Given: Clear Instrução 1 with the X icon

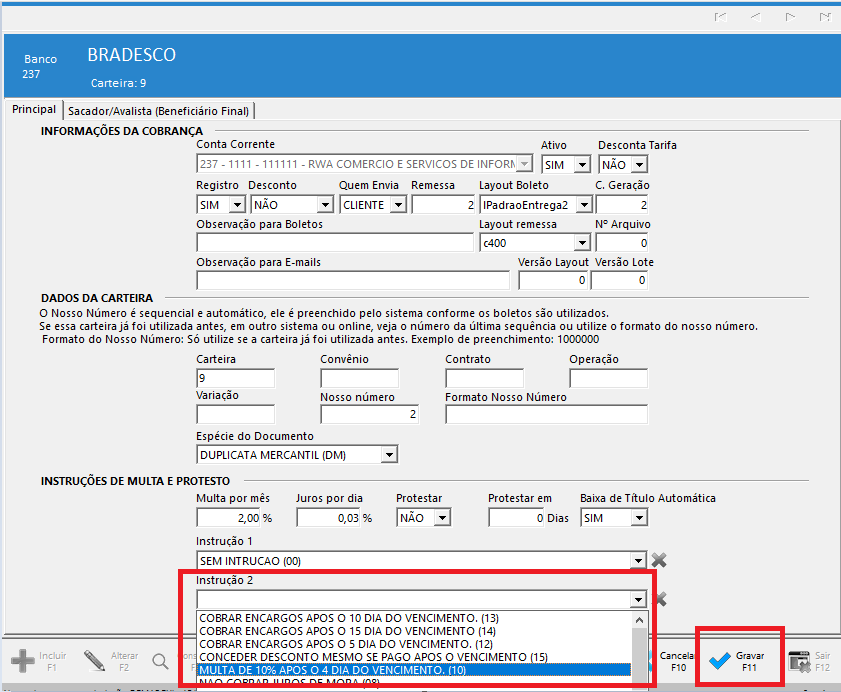Looking at the screenshot, I should [x=659, y=561].
